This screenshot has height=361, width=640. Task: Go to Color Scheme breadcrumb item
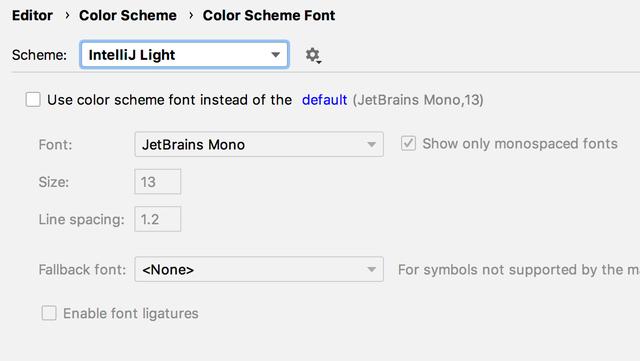(128, 16)
